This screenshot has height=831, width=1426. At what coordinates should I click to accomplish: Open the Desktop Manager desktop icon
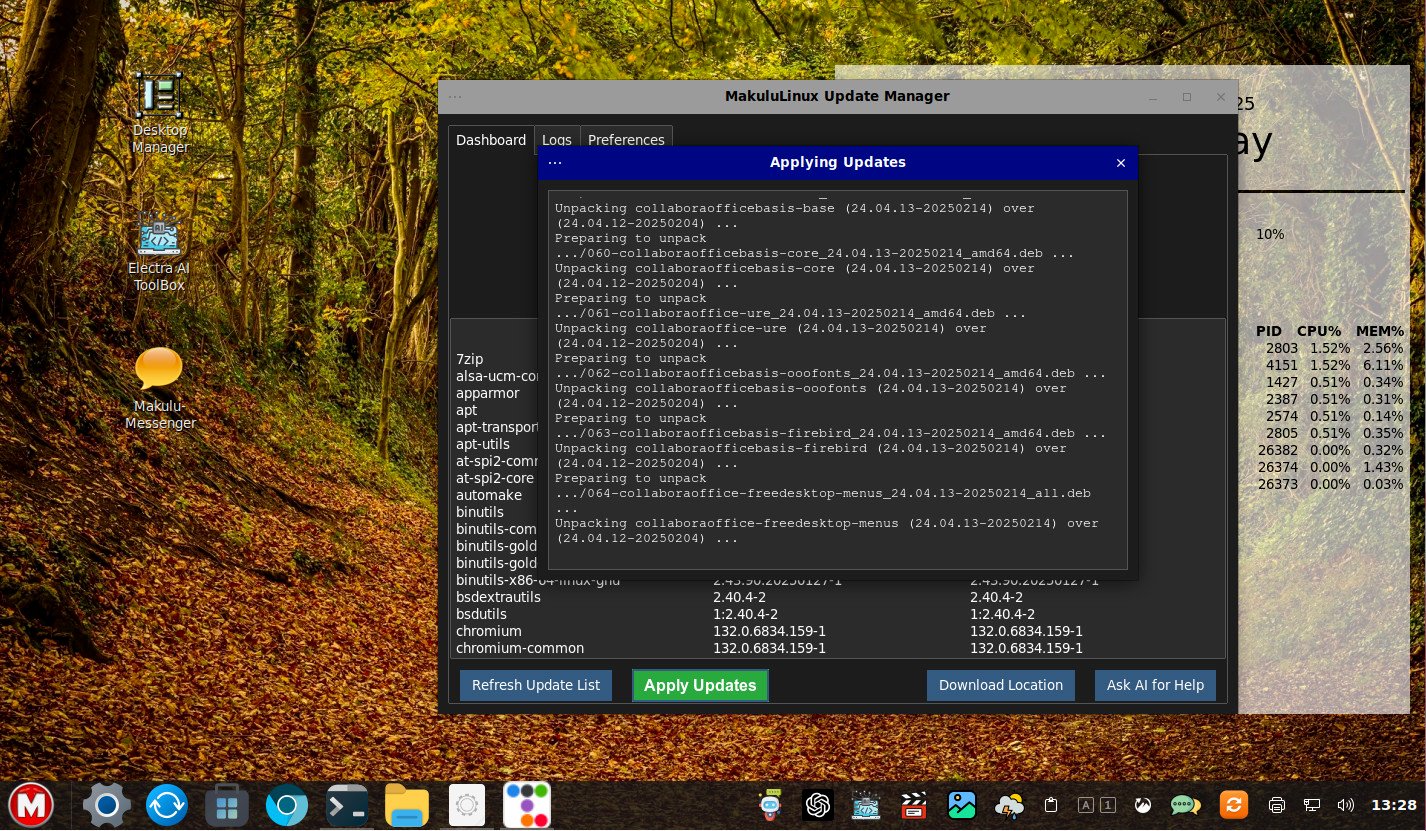point(160,113)
